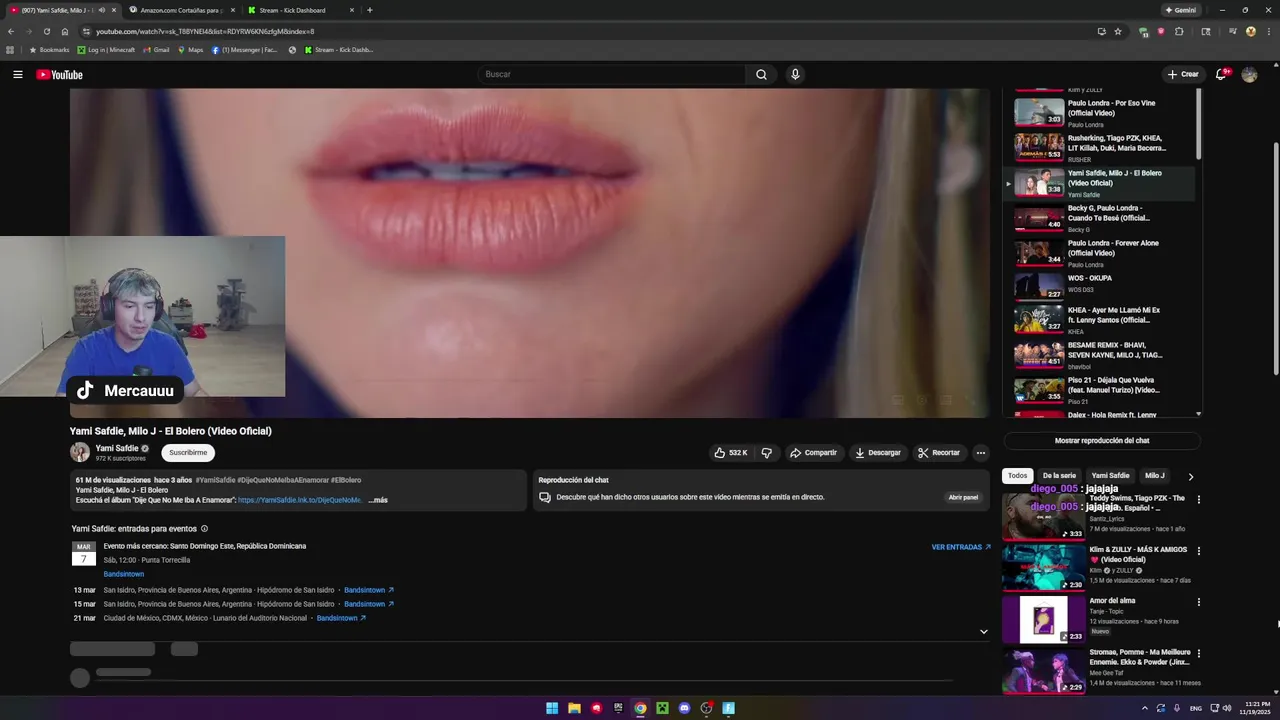Viewport: 1280px width, 720px height.
Task: Dislike the video with thumbs down
Action: 766,453
